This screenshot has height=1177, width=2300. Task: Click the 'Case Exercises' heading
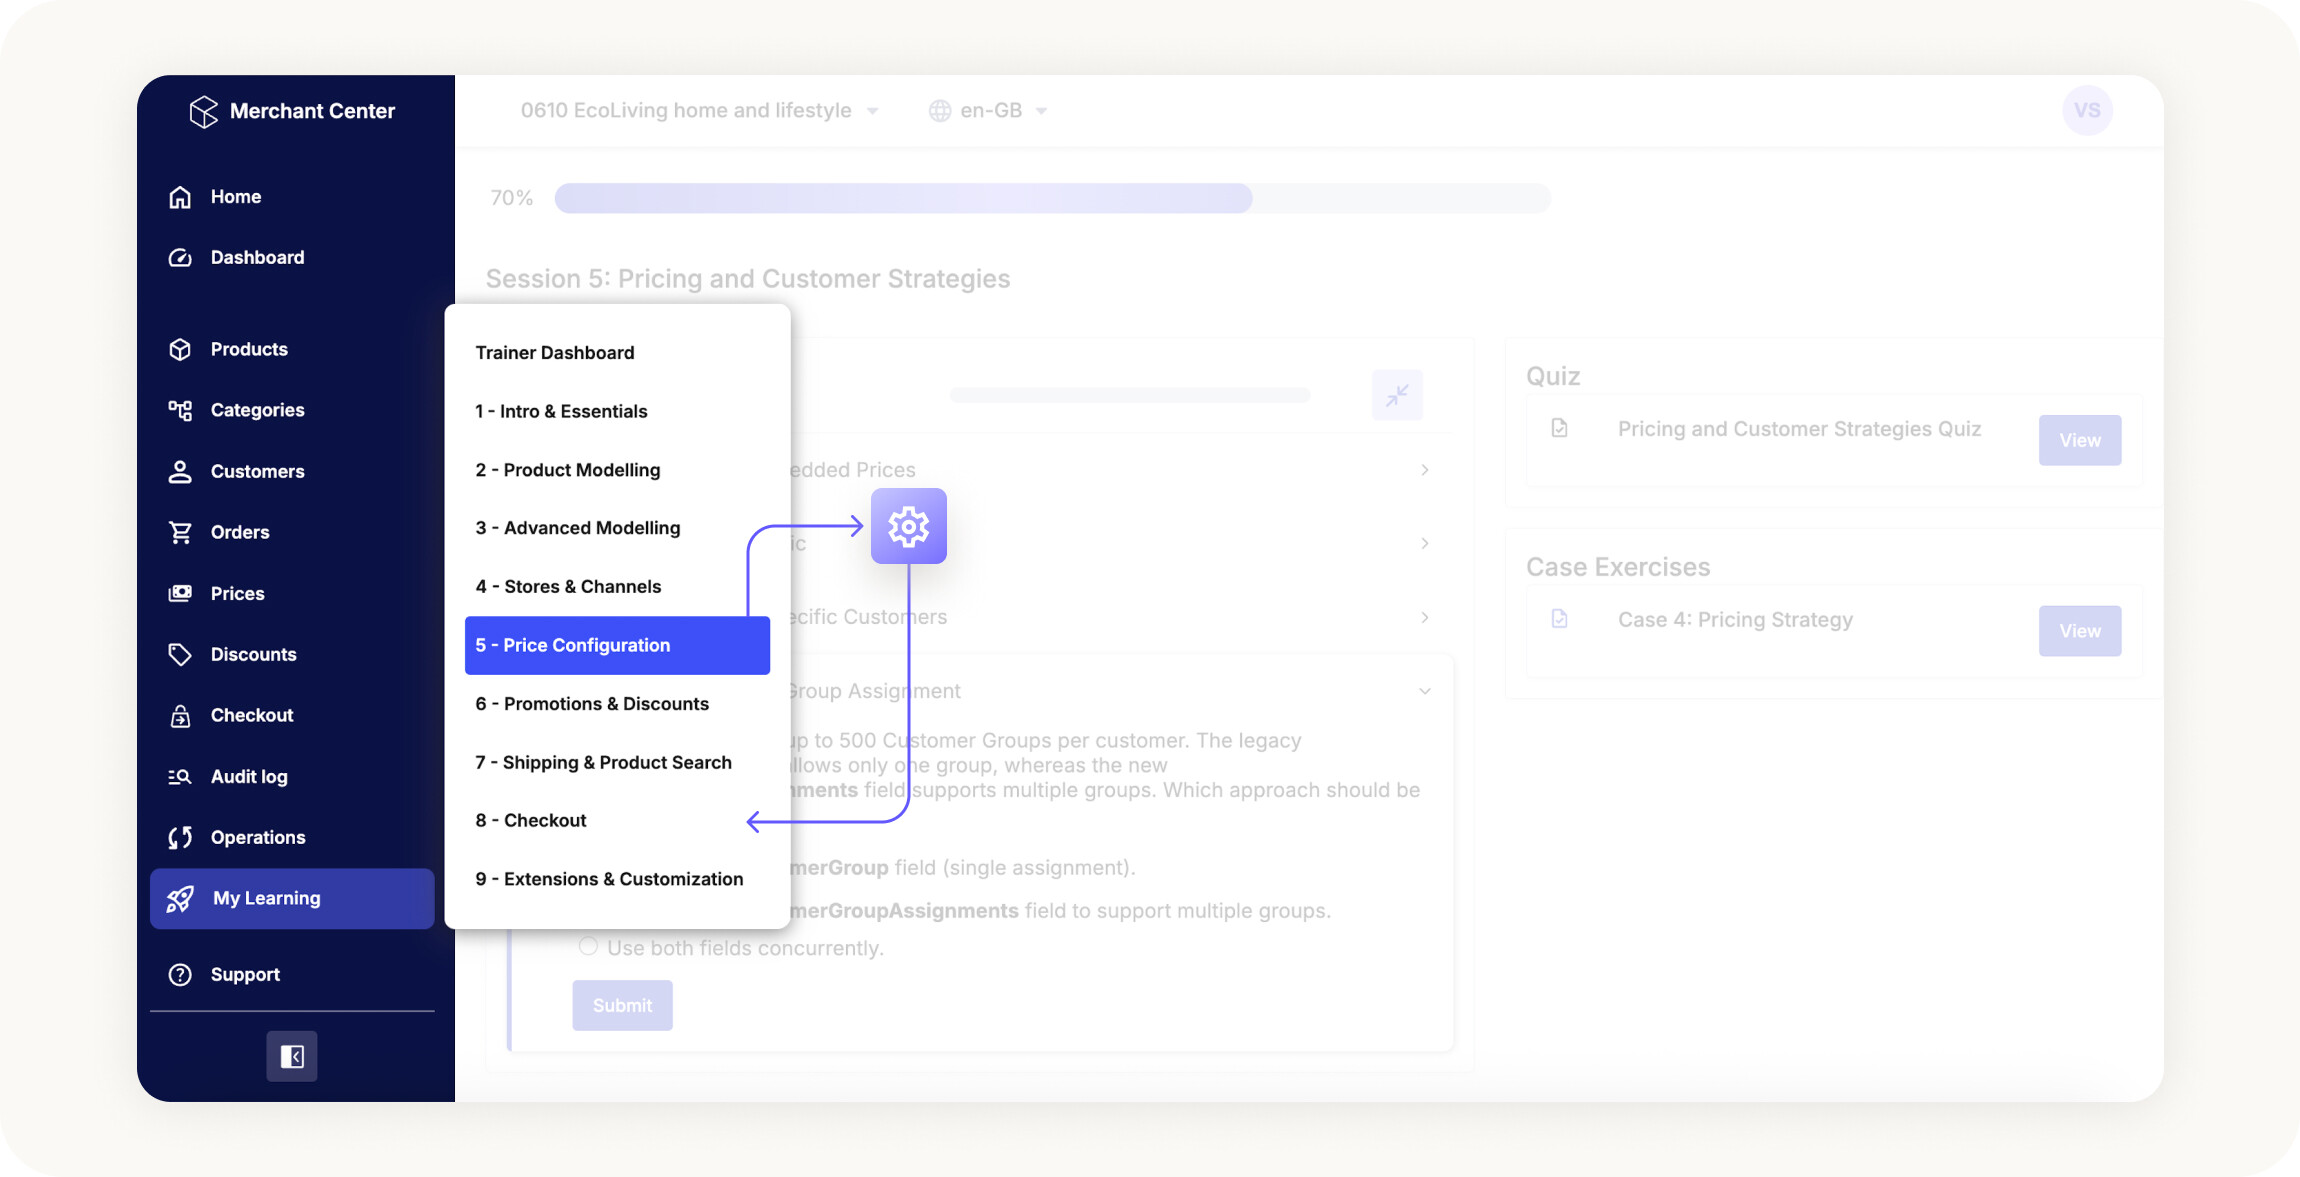1618,567
